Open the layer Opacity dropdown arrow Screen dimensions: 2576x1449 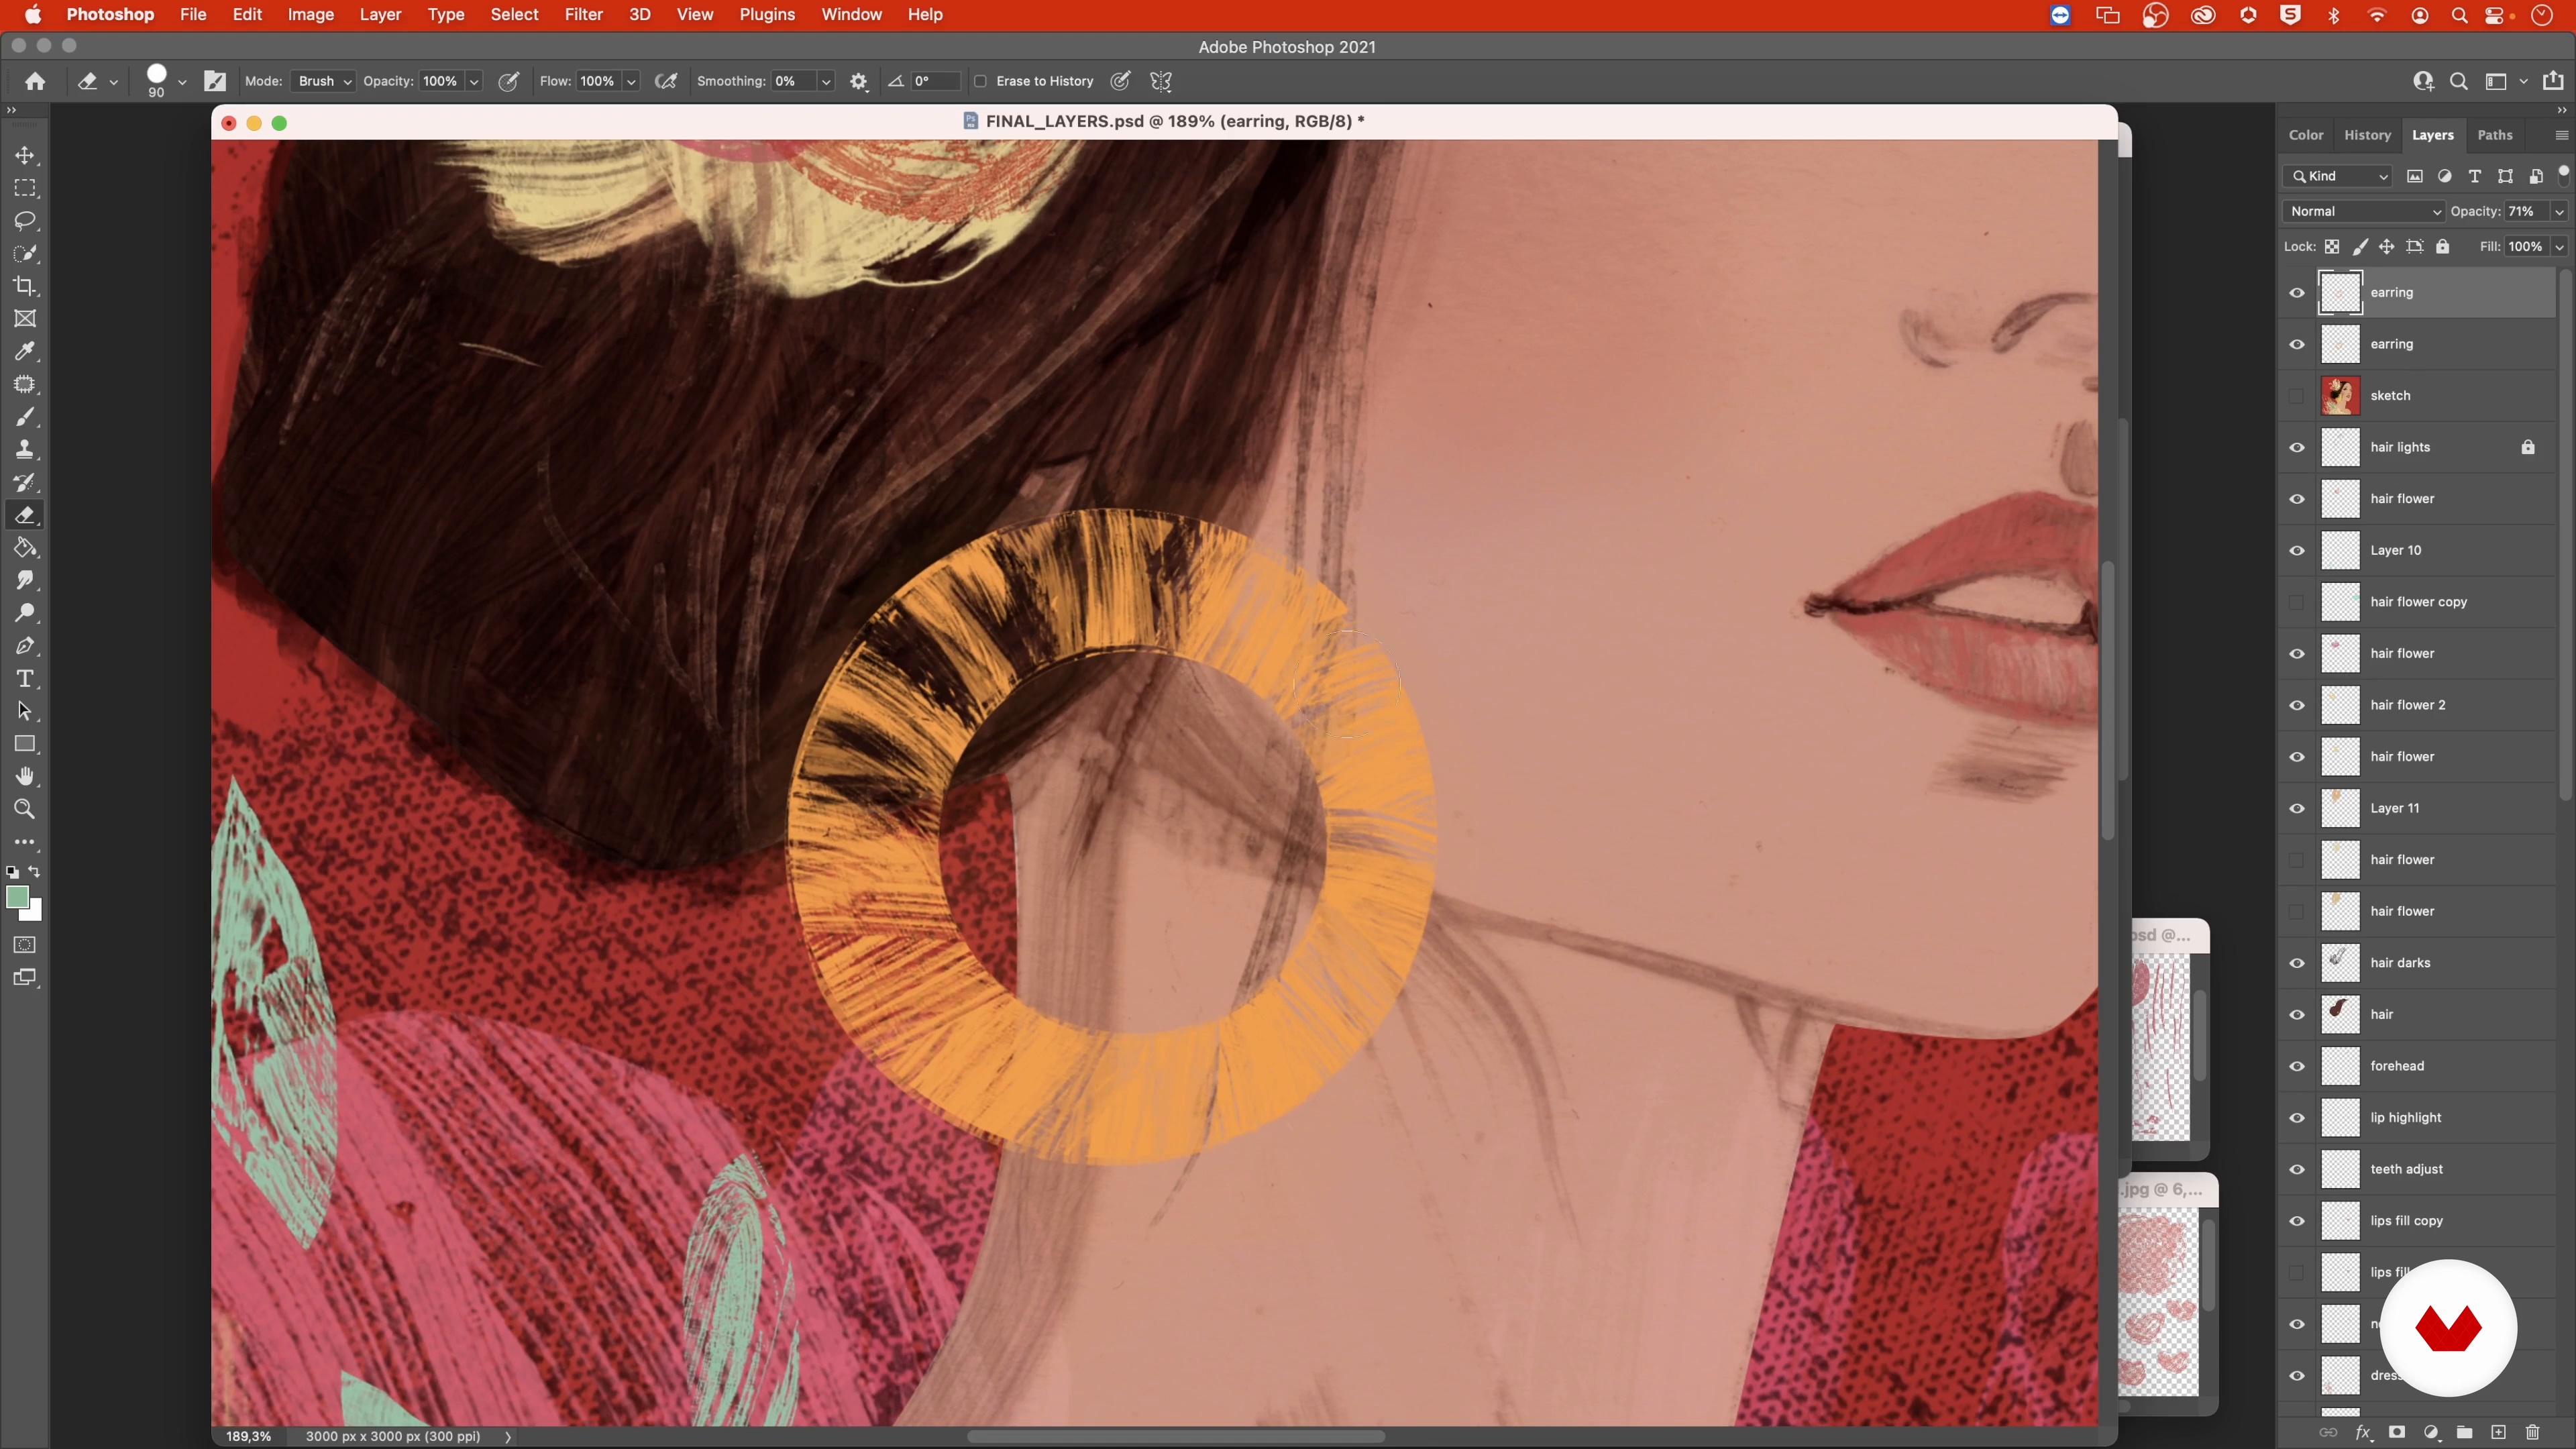(x=2559, y=211)
